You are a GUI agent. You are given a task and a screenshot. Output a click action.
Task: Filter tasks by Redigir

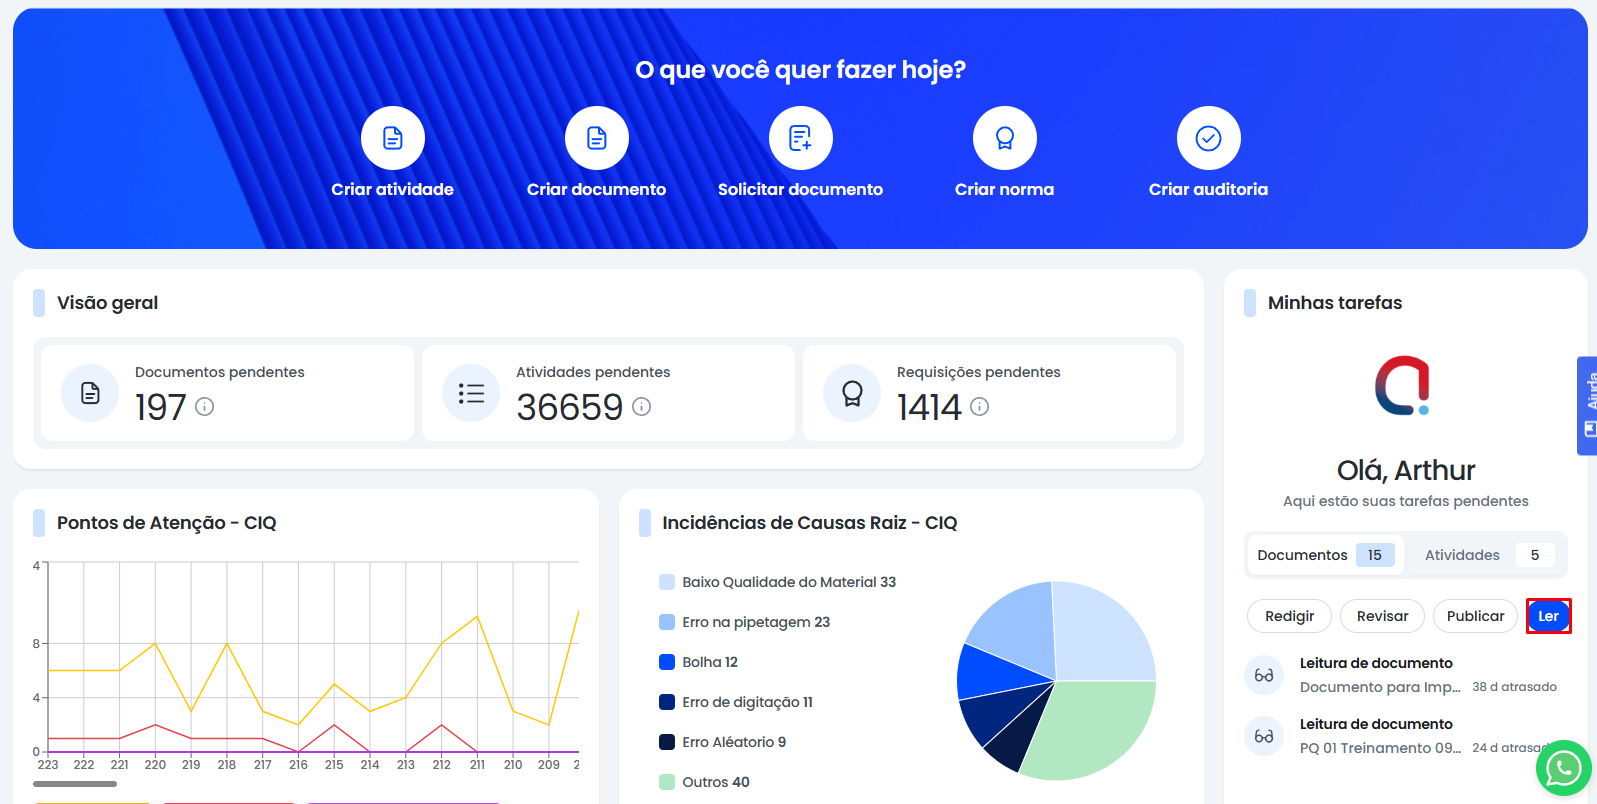click(x=1289, y=616)
